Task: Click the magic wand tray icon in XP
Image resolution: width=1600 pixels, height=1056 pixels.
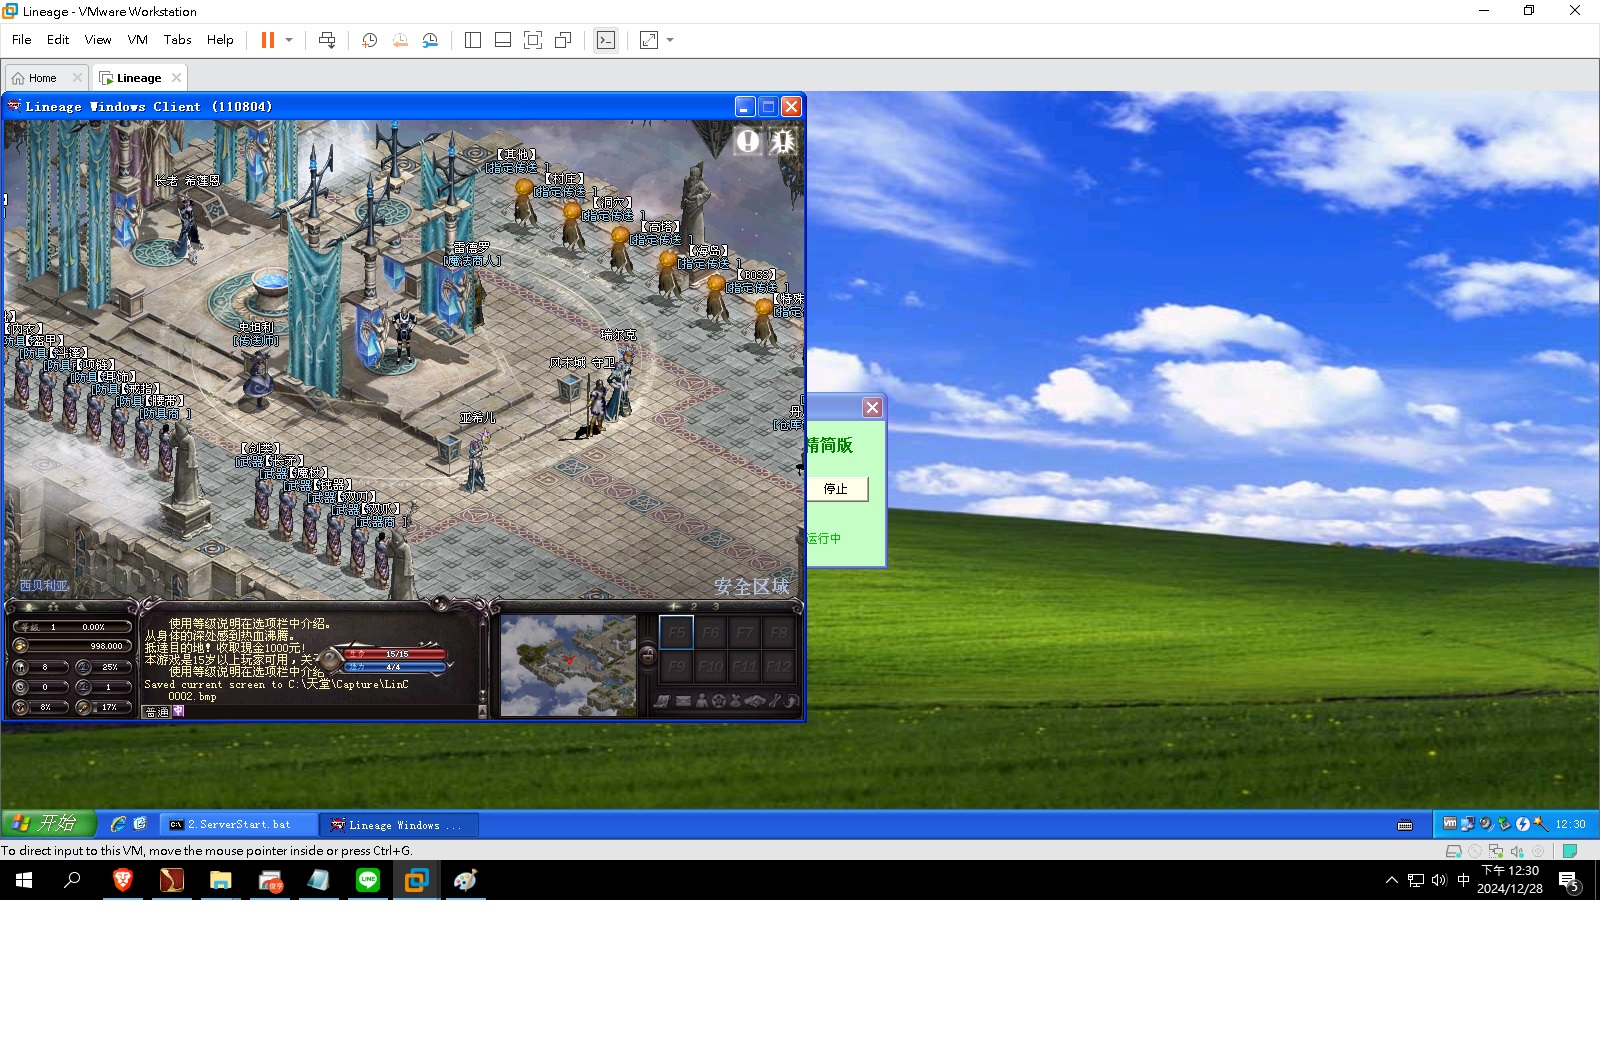Action: [1540, 824]
